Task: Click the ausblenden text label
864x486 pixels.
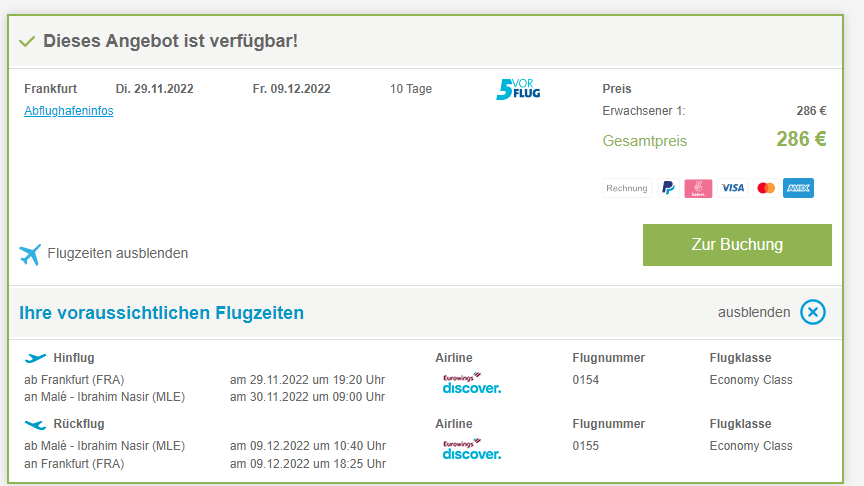Action: pyautogui.click(x=754, y=312)
